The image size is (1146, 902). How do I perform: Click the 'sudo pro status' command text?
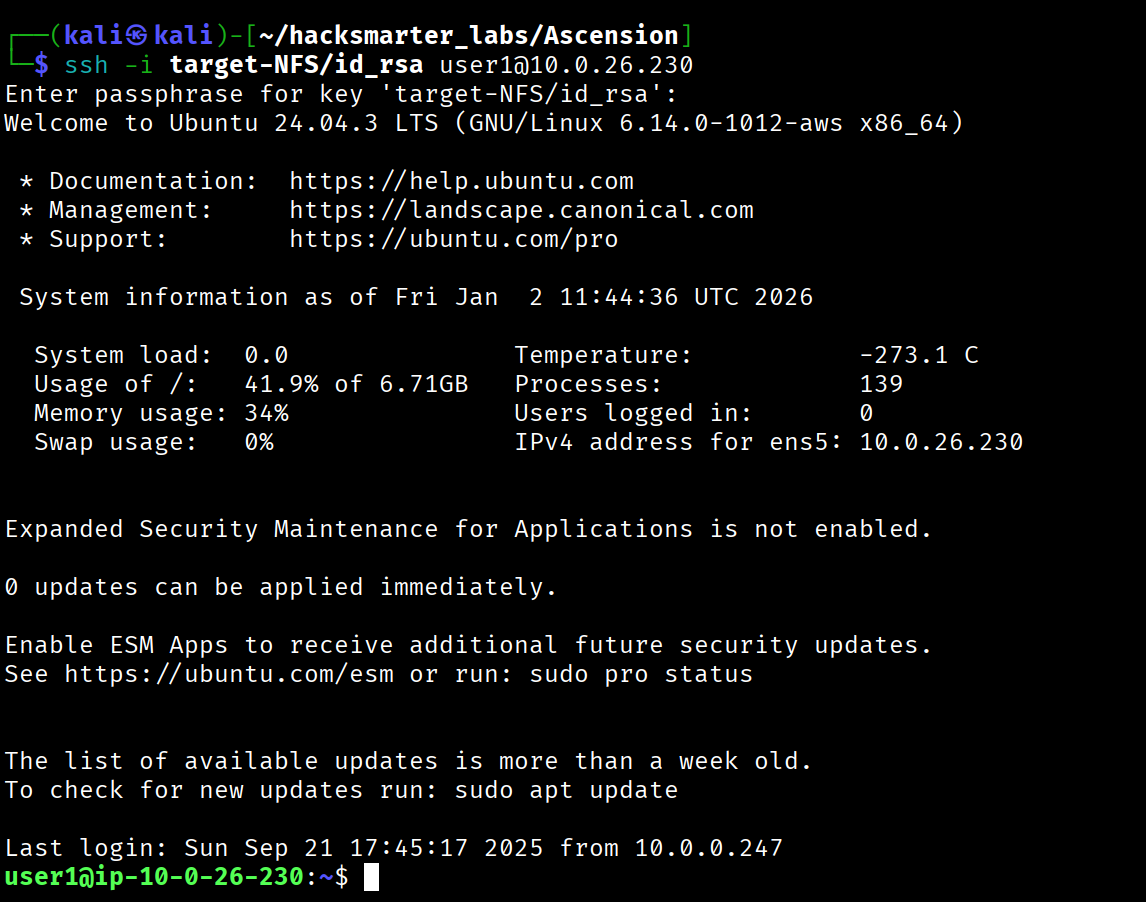tap(641, 674)
